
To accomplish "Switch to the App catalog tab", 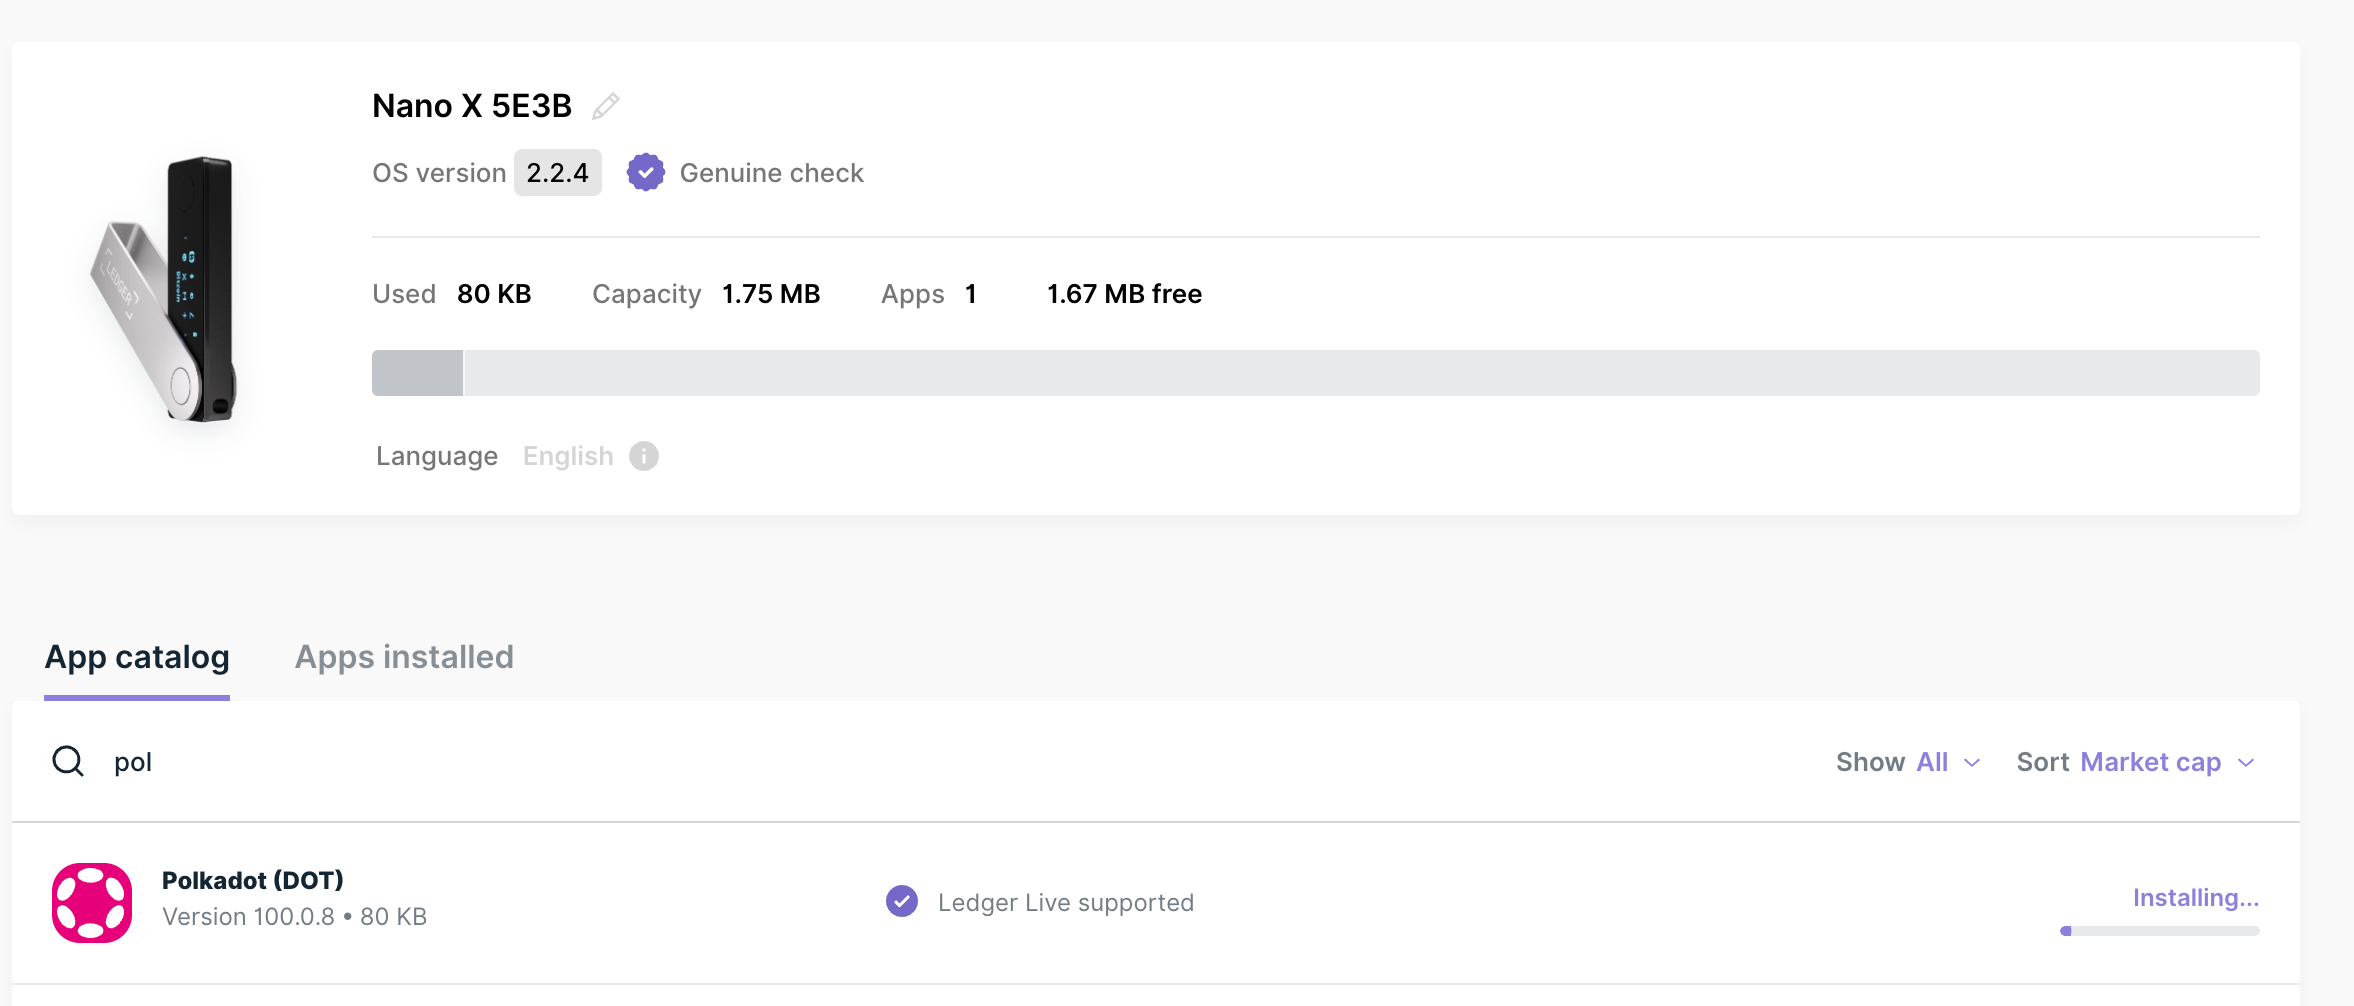I will (137, 657).
